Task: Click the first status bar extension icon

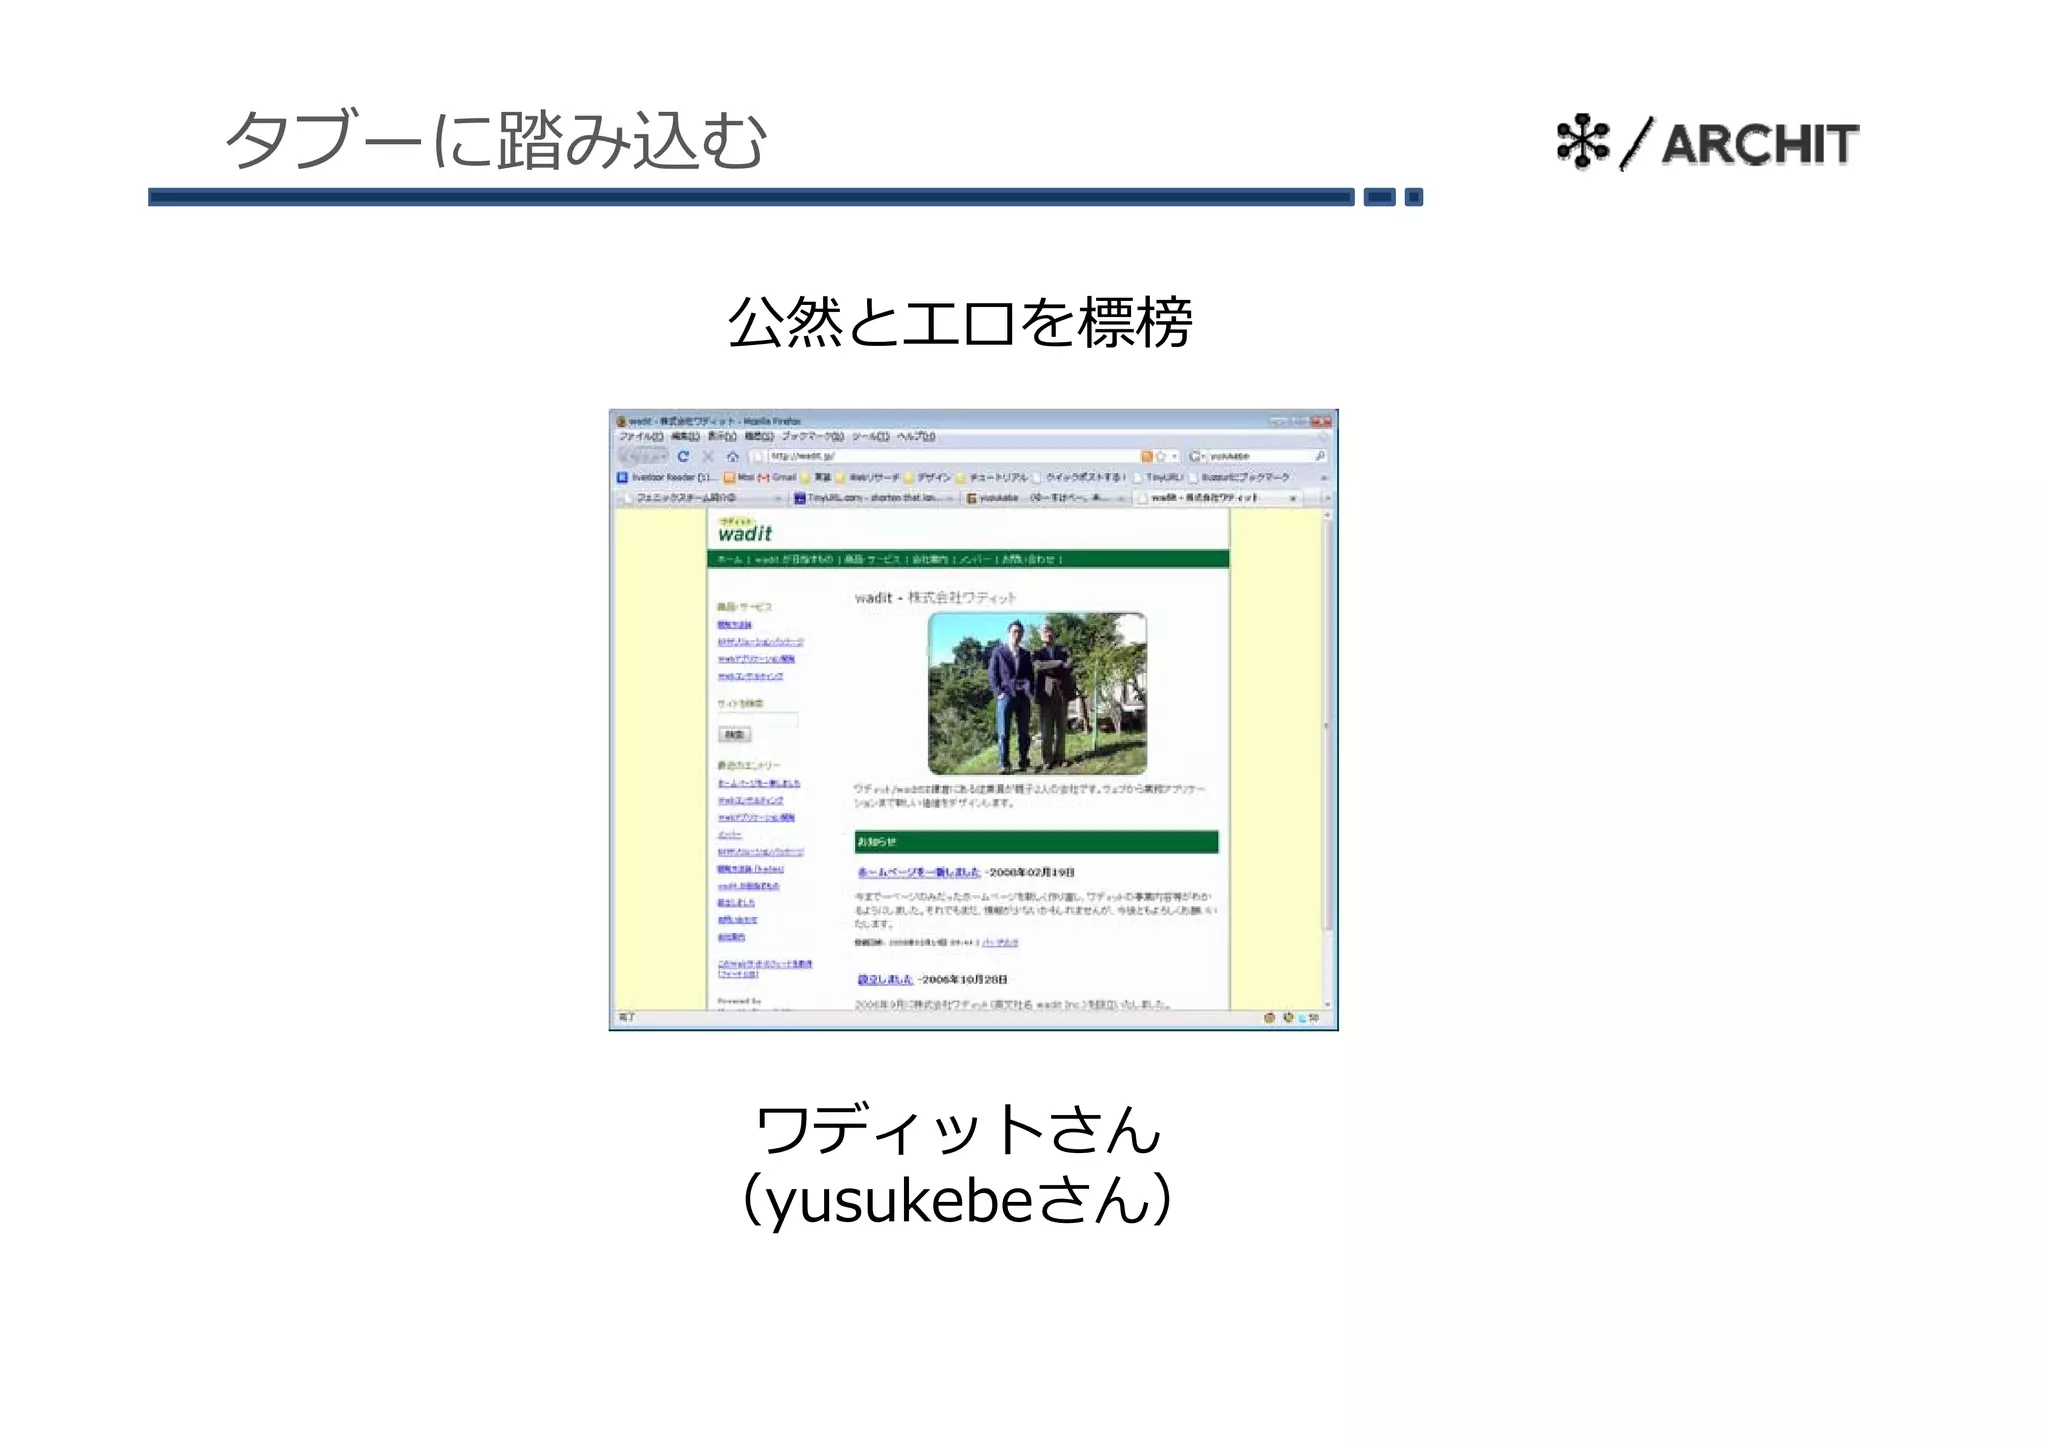Action: pos(1269,1018)
